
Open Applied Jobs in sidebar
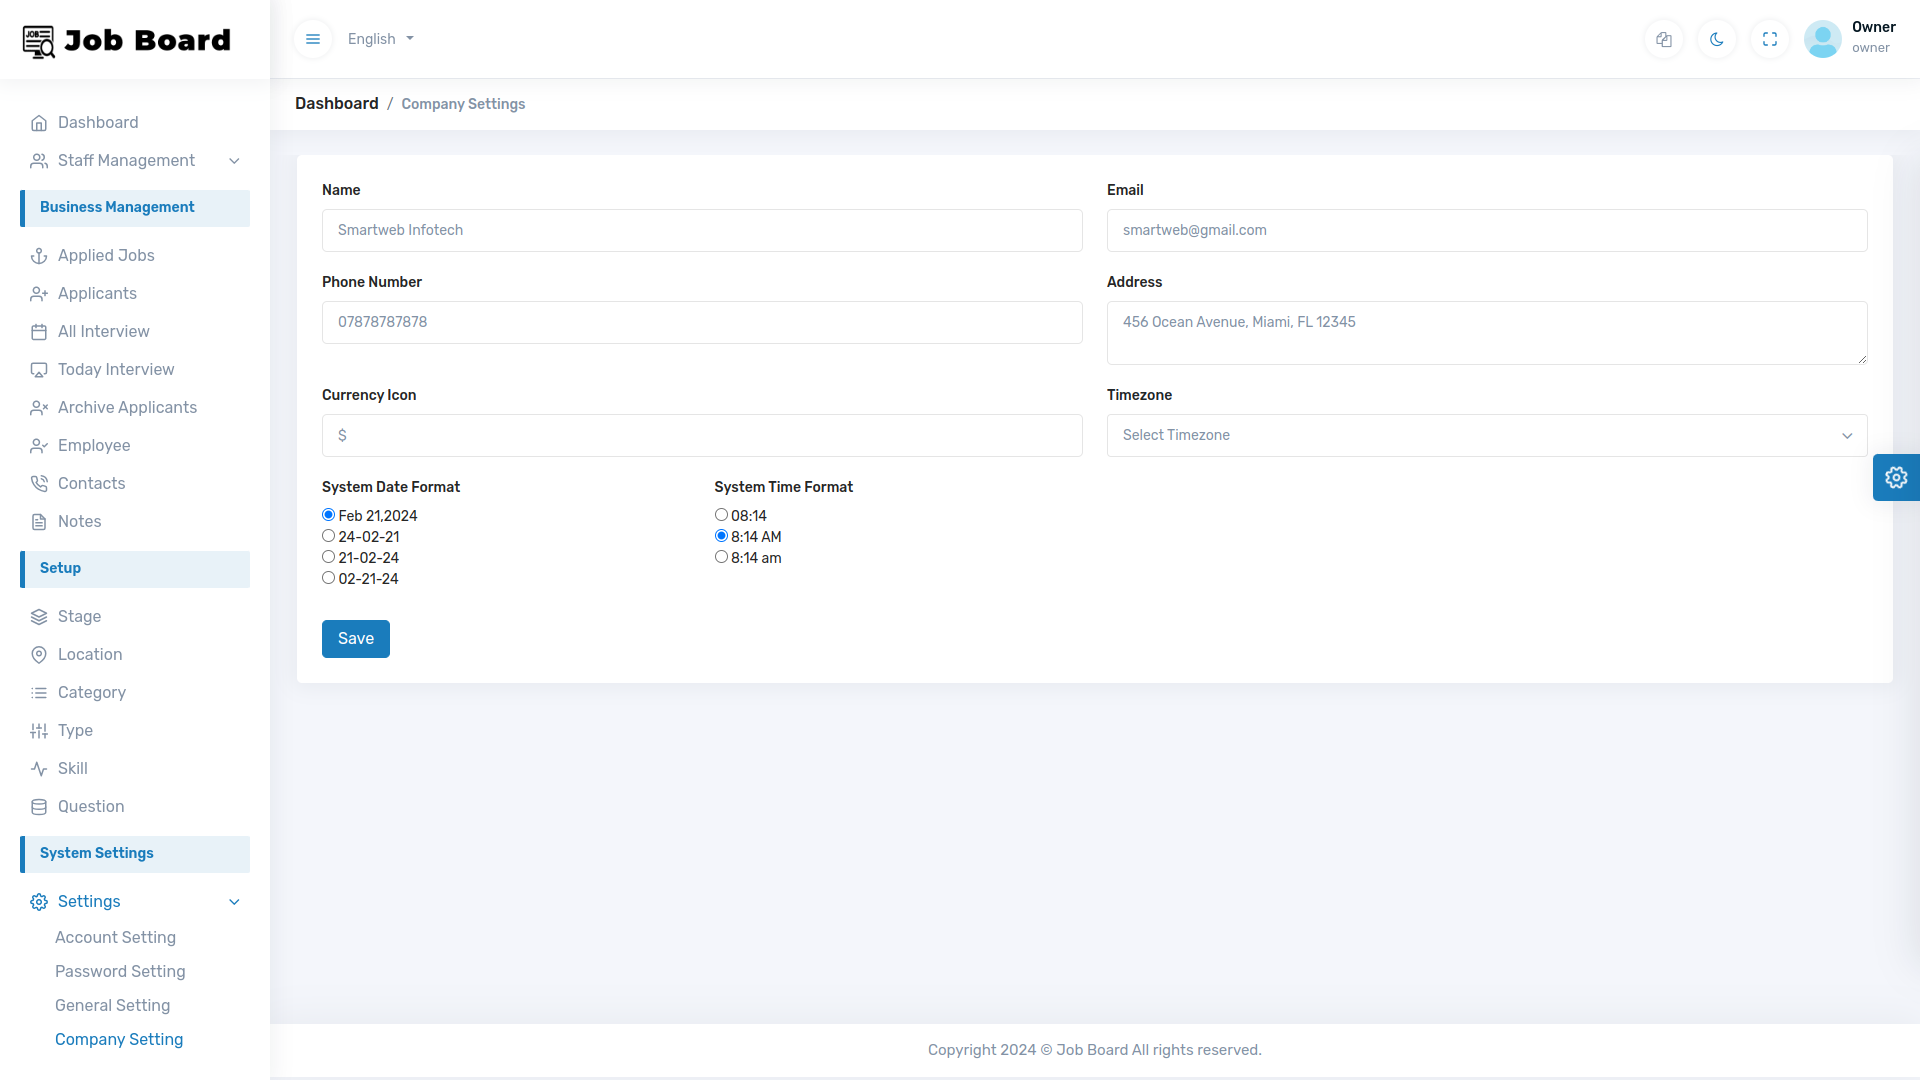point(106,256)
